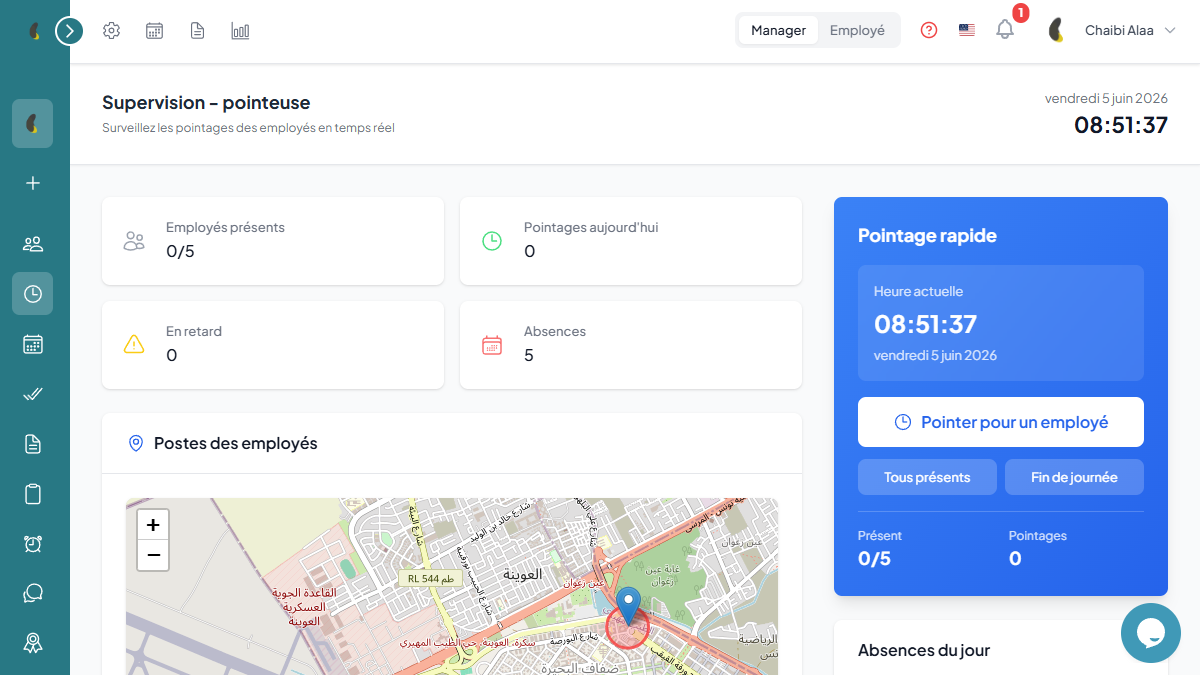1200x675 pixels.
Task: Click the Tous présents button
Action: [x=927, y=477]
